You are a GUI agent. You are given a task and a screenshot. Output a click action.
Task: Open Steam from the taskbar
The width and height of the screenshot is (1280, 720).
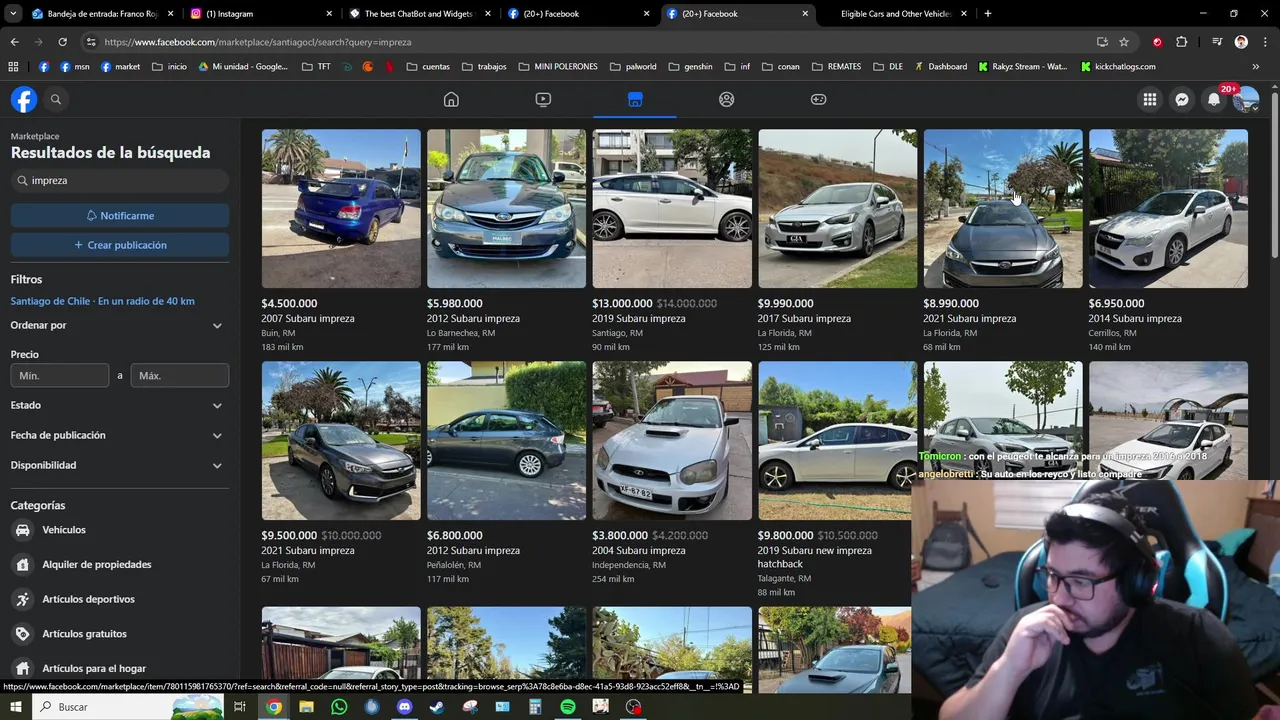(x=437, y=706)
